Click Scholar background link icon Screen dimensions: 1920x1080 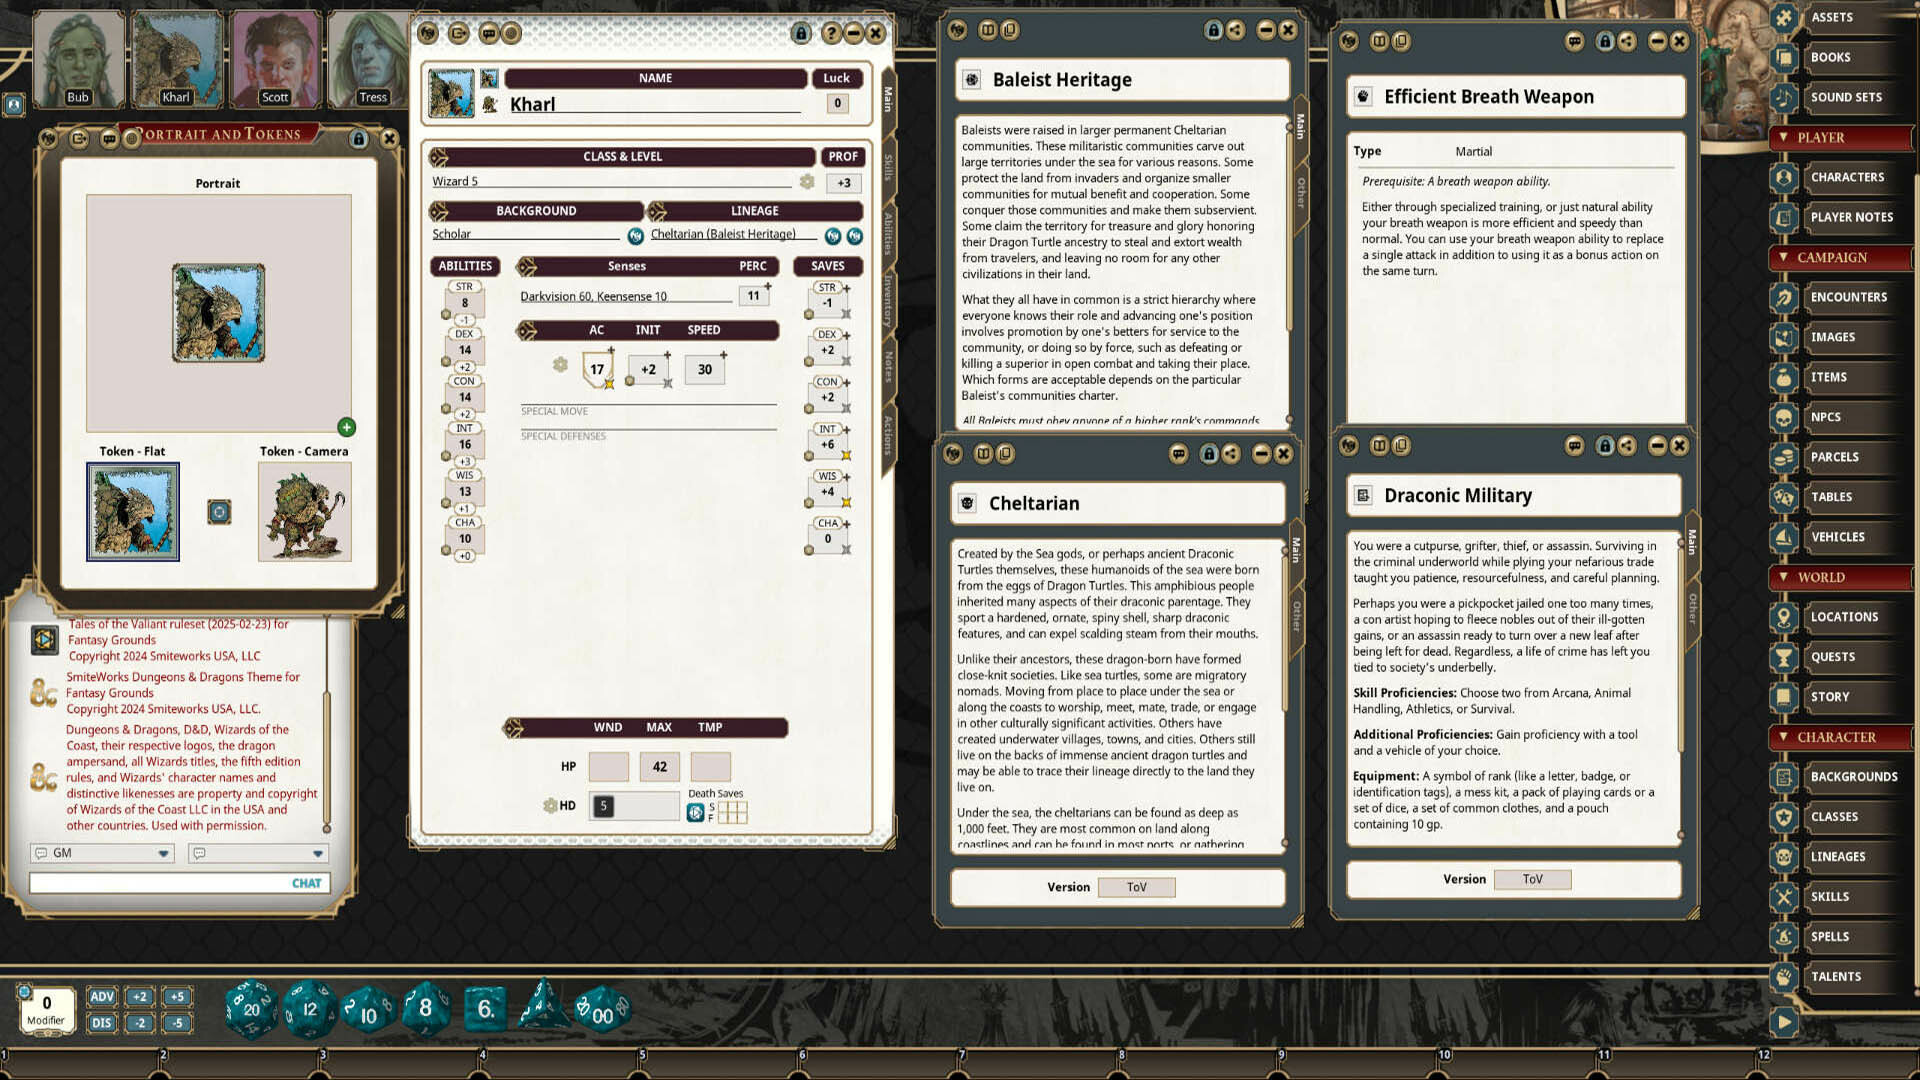coord(635,236)
